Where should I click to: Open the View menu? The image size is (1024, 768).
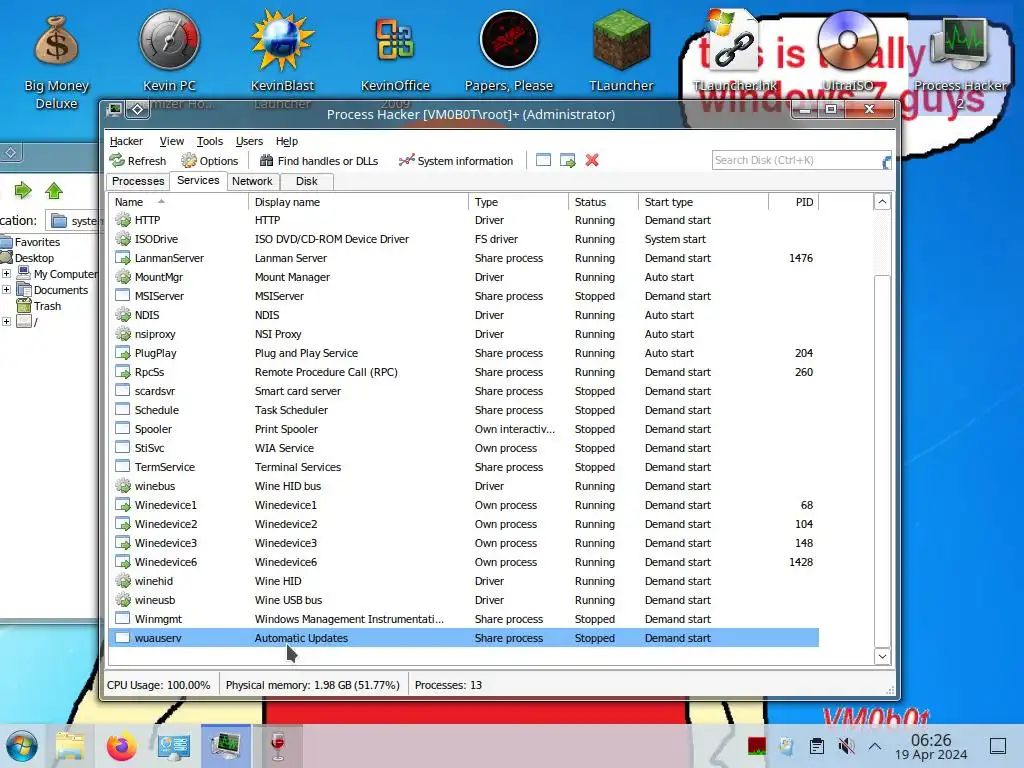[172, 141]
